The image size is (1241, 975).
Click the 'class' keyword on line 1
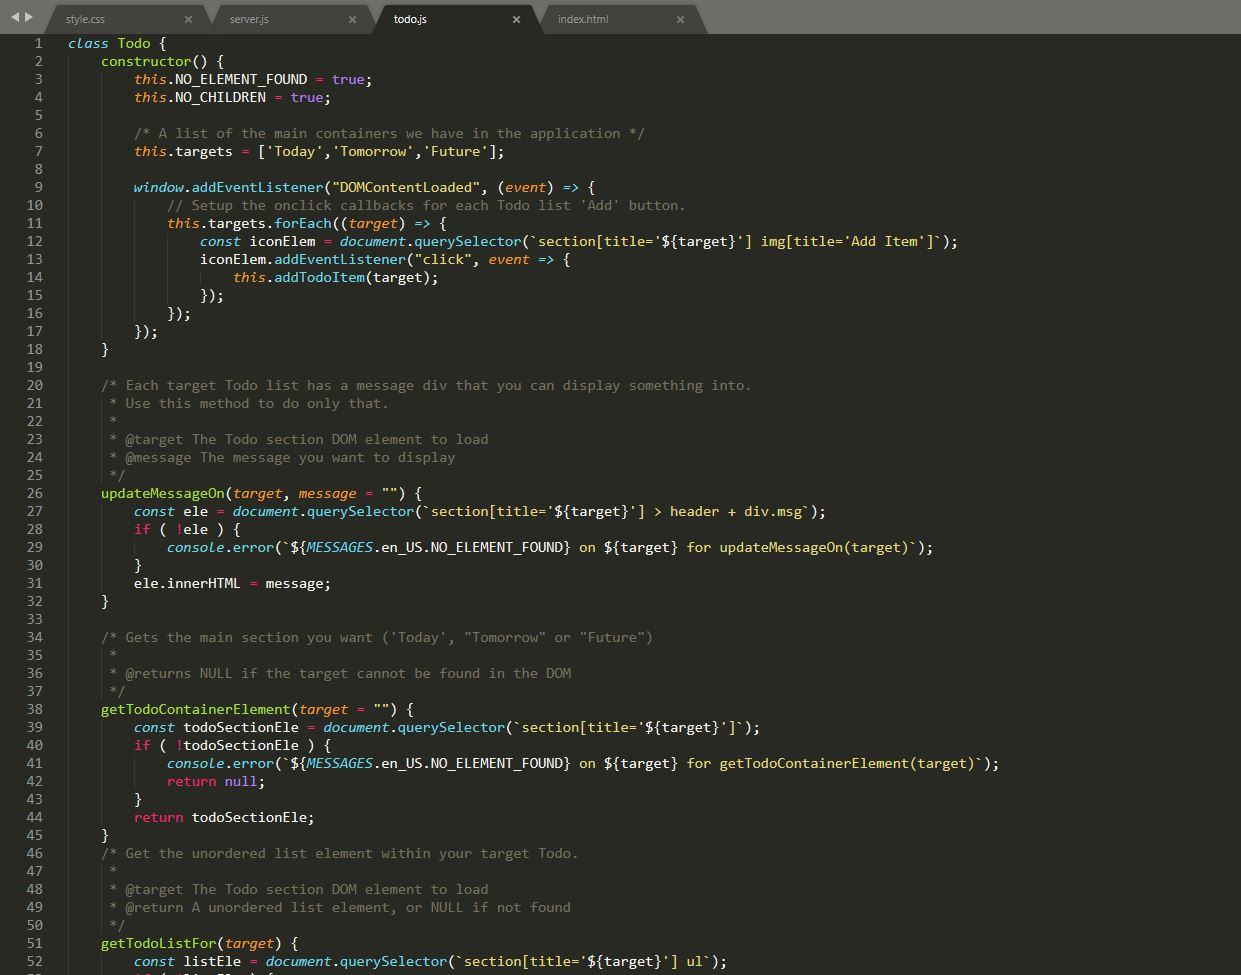coord(88,43)
